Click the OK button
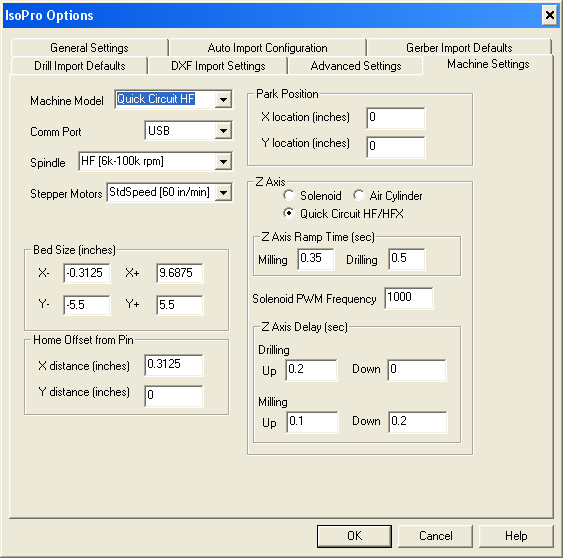Screen dimensions: 563x558 (354, 536)
